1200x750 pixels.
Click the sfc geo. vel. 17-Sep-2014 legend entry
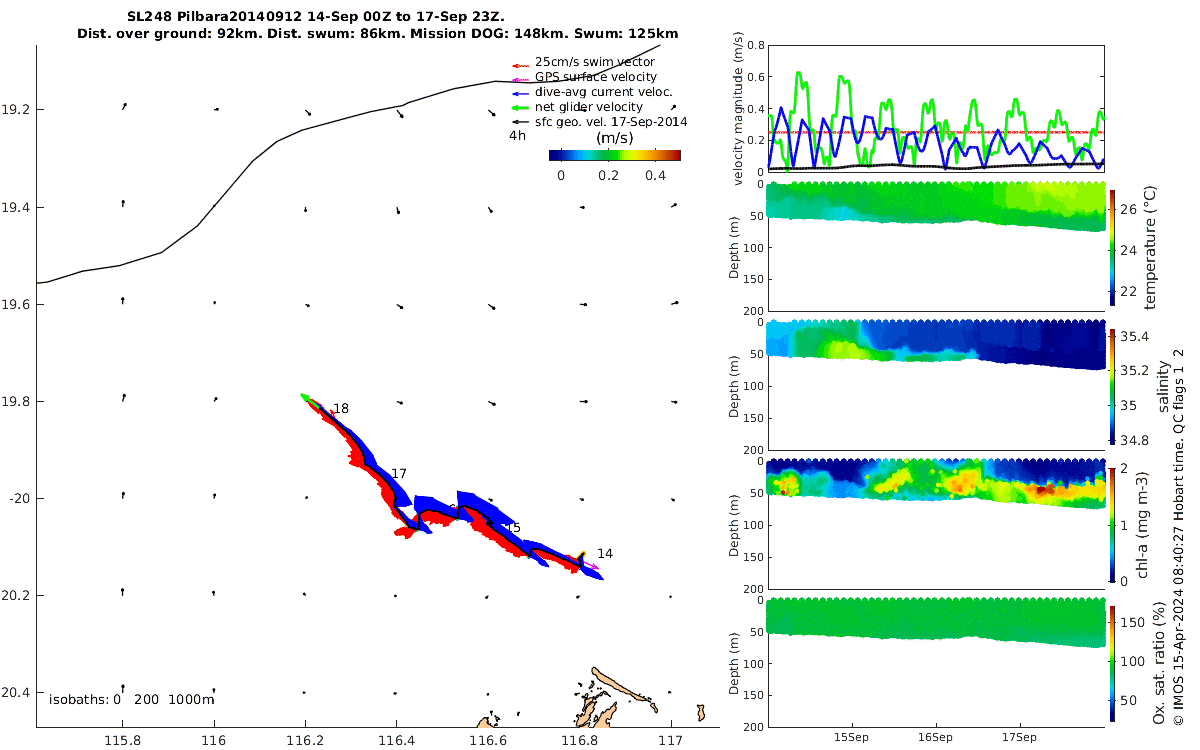tap(599, 122)
